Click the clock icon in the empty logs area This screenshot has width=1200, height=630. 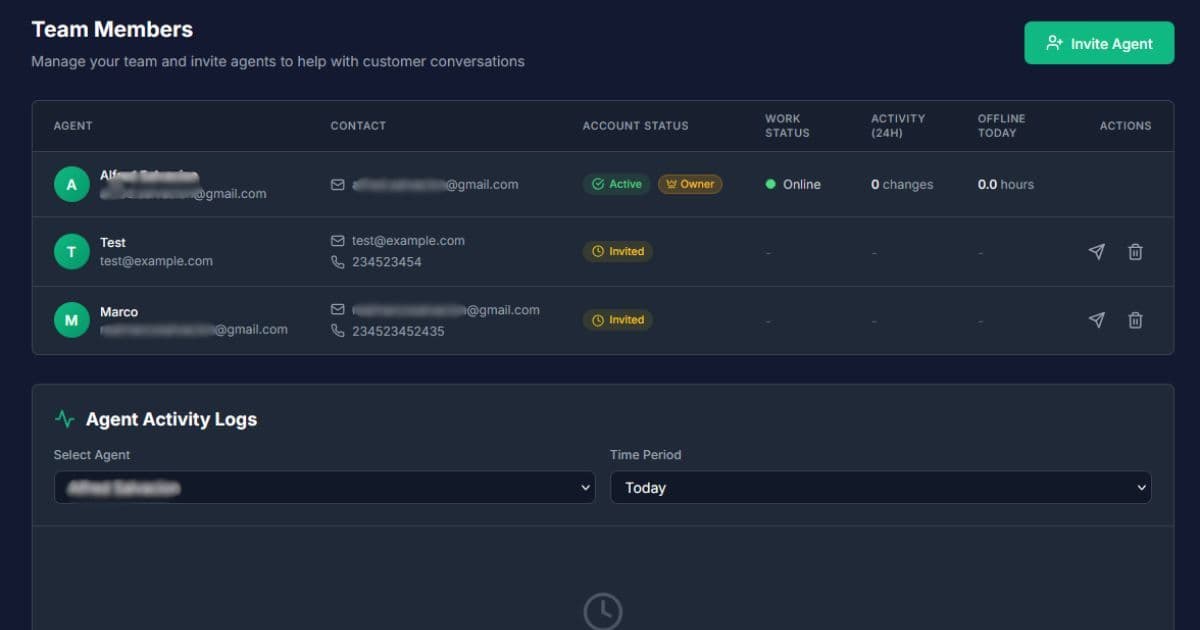point(602,610)
